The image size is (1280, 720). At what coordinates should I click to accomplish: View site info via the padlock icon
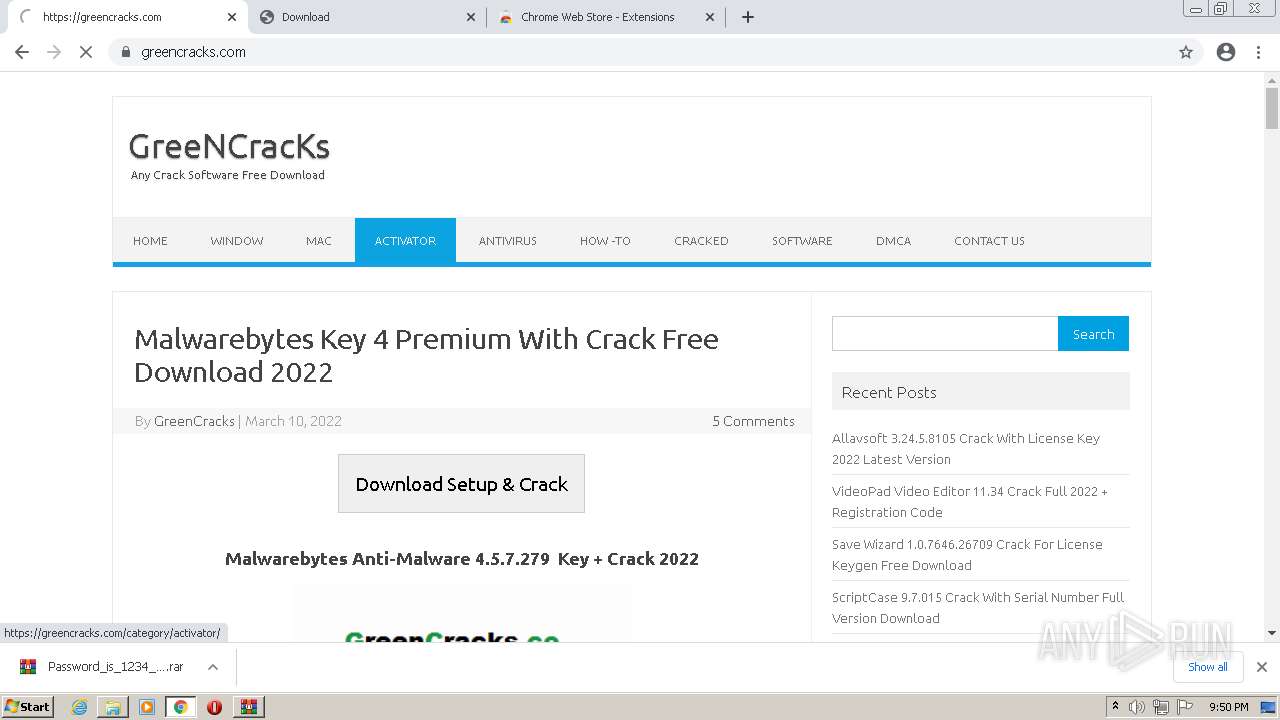click(126, 52)
